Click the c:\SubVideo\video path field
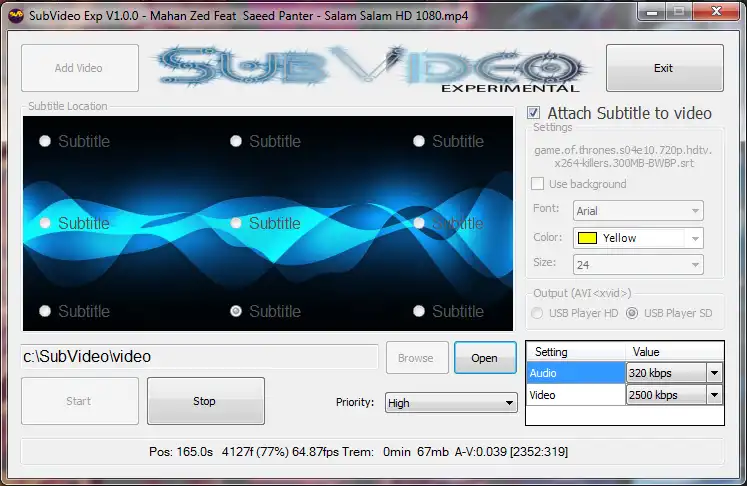Viewport: 747px width, 486px height. click(199, 356)
